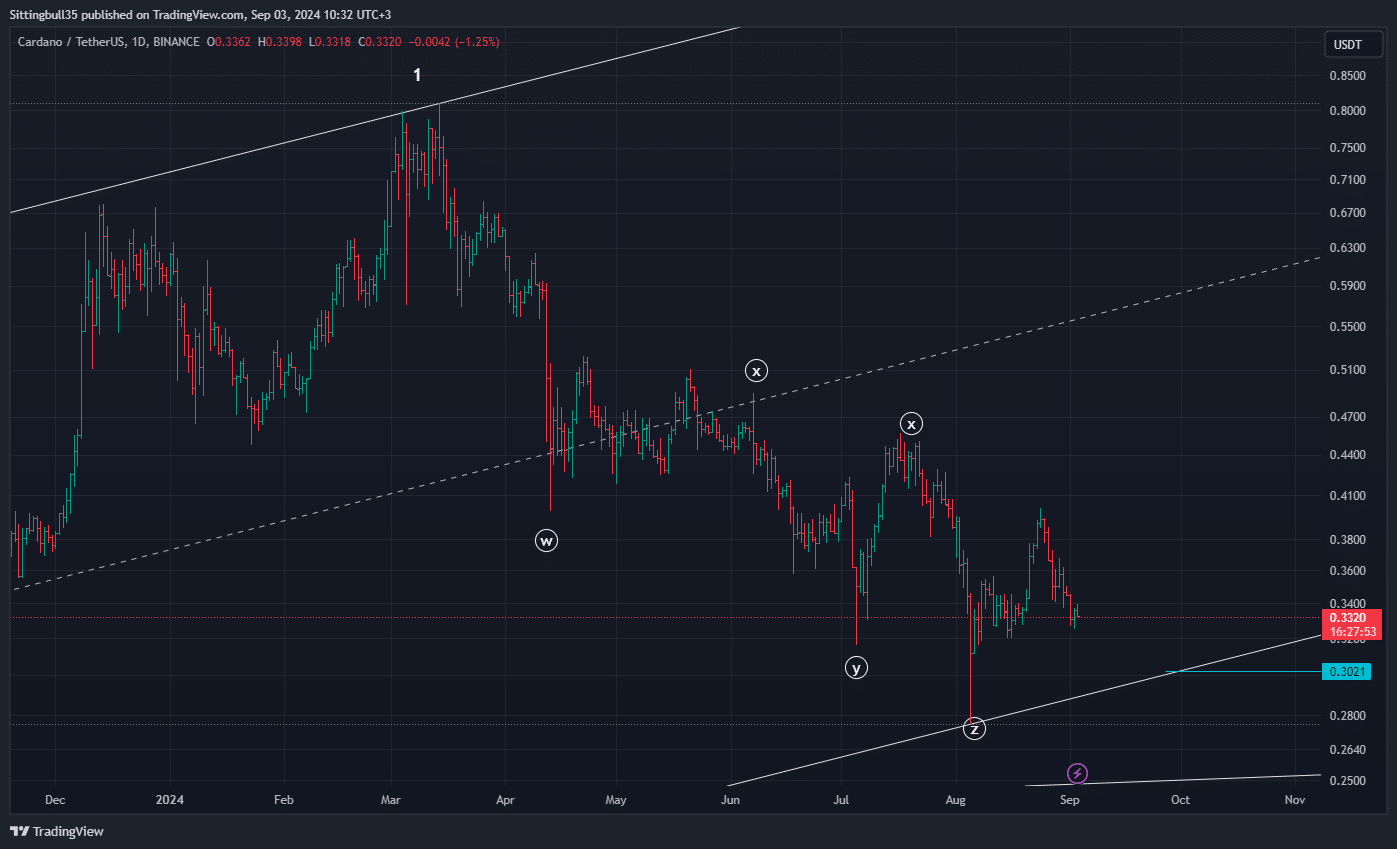
Task: Click the 0.3800 price axis label
Action: tap(1348, 540)
